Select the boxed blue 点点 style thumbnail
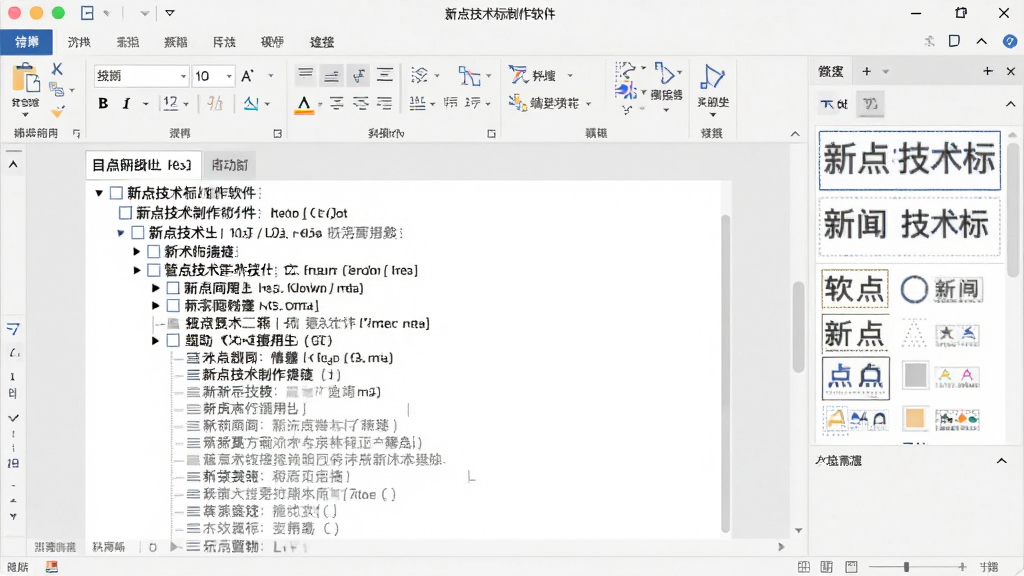 coord(856,377)
